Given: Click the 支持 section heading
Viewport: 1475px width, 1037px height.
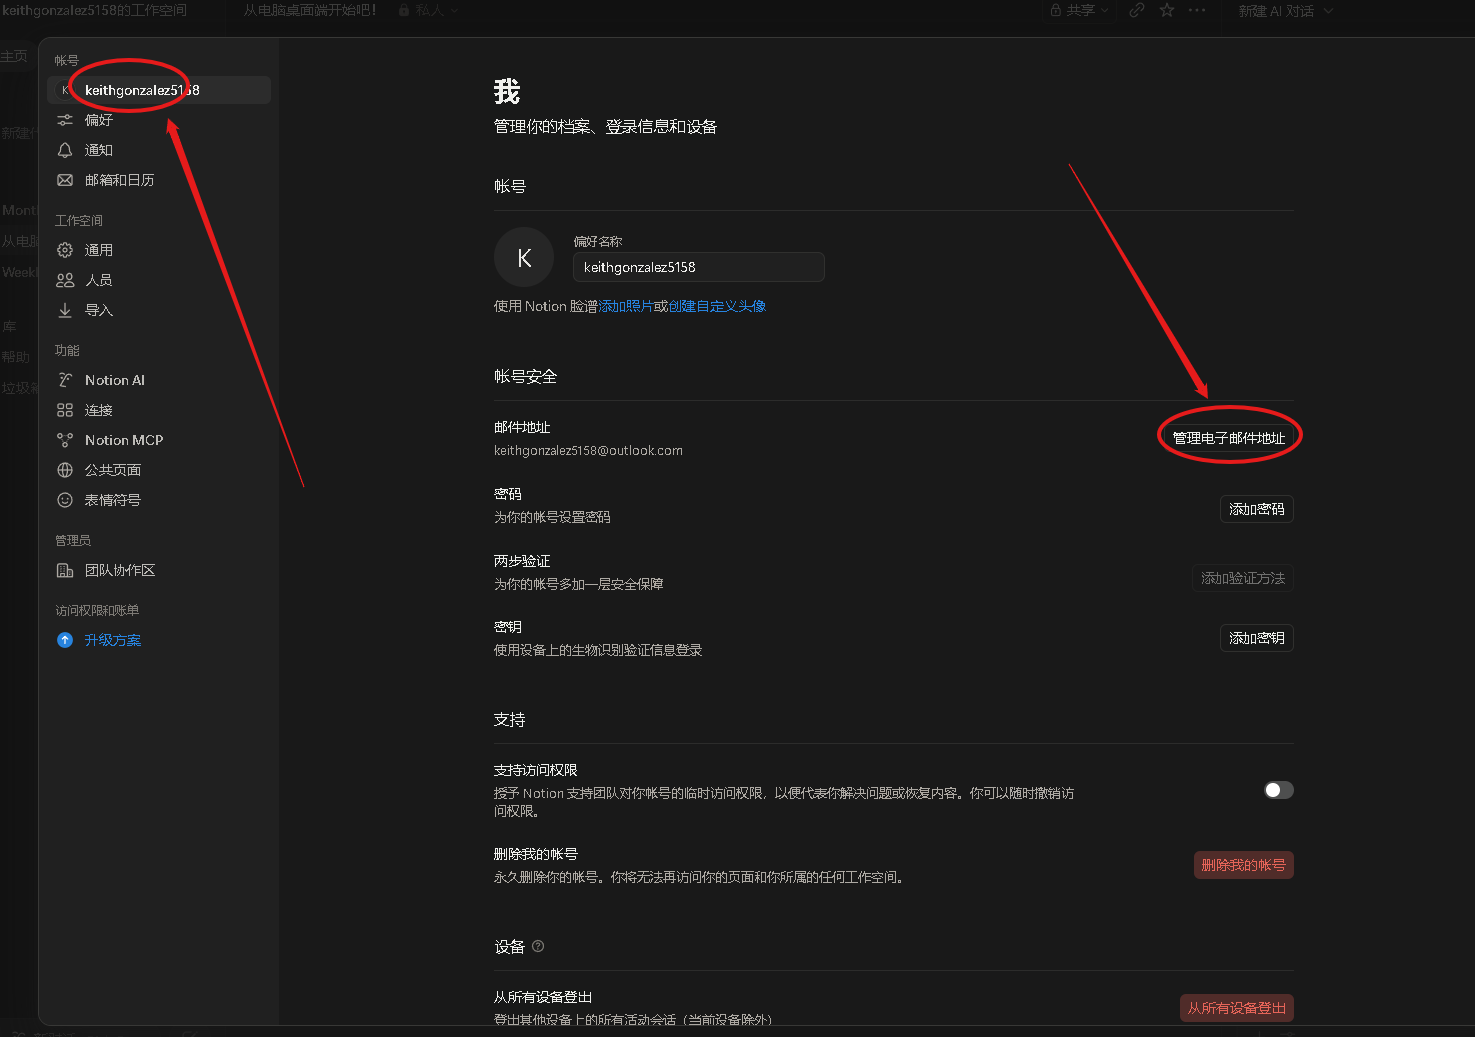Looking at the screenshot, I should pyautogui.click(x=509, y=719).
